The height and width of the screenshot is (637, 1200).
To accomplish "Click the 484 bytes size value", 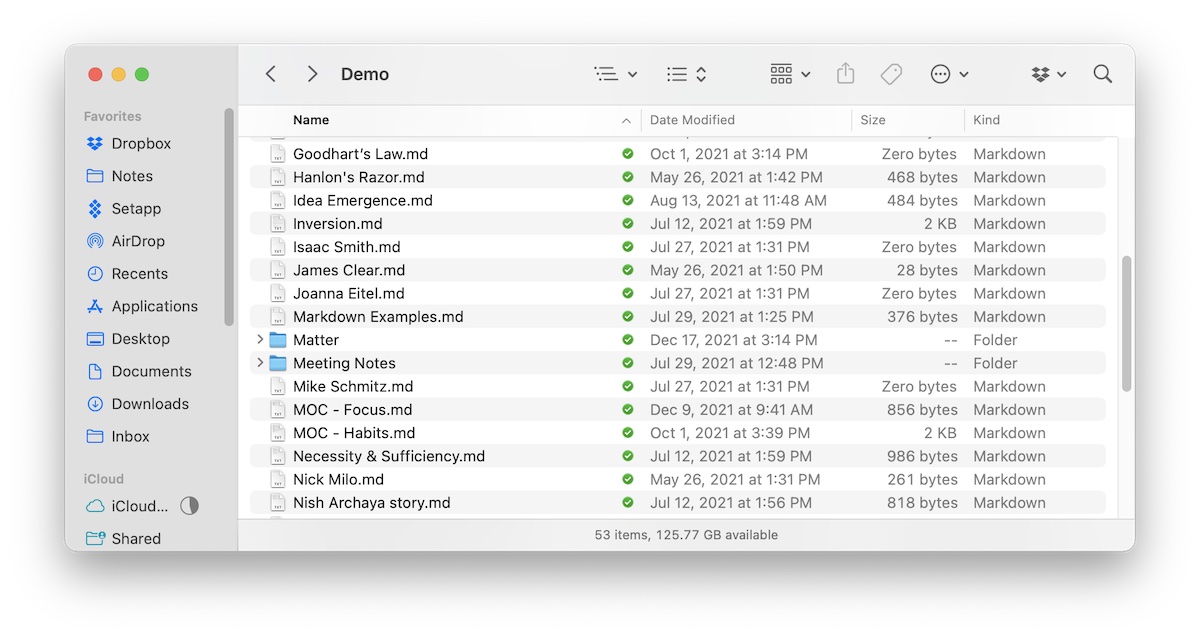I will pyautogui.click(x=922, y=200).
